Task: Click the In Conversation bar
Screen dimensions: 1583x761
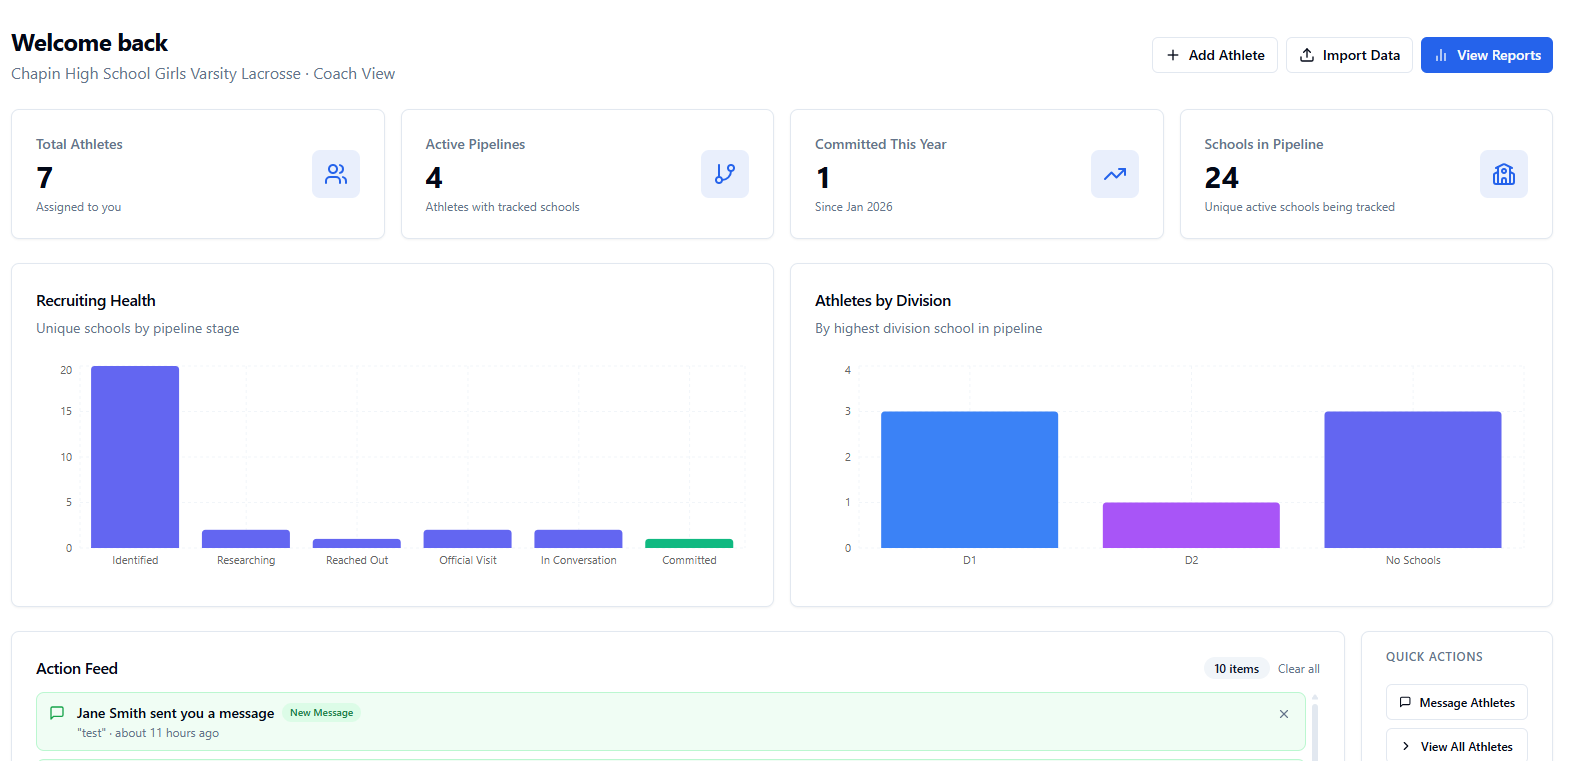Action: coord(578,539)
